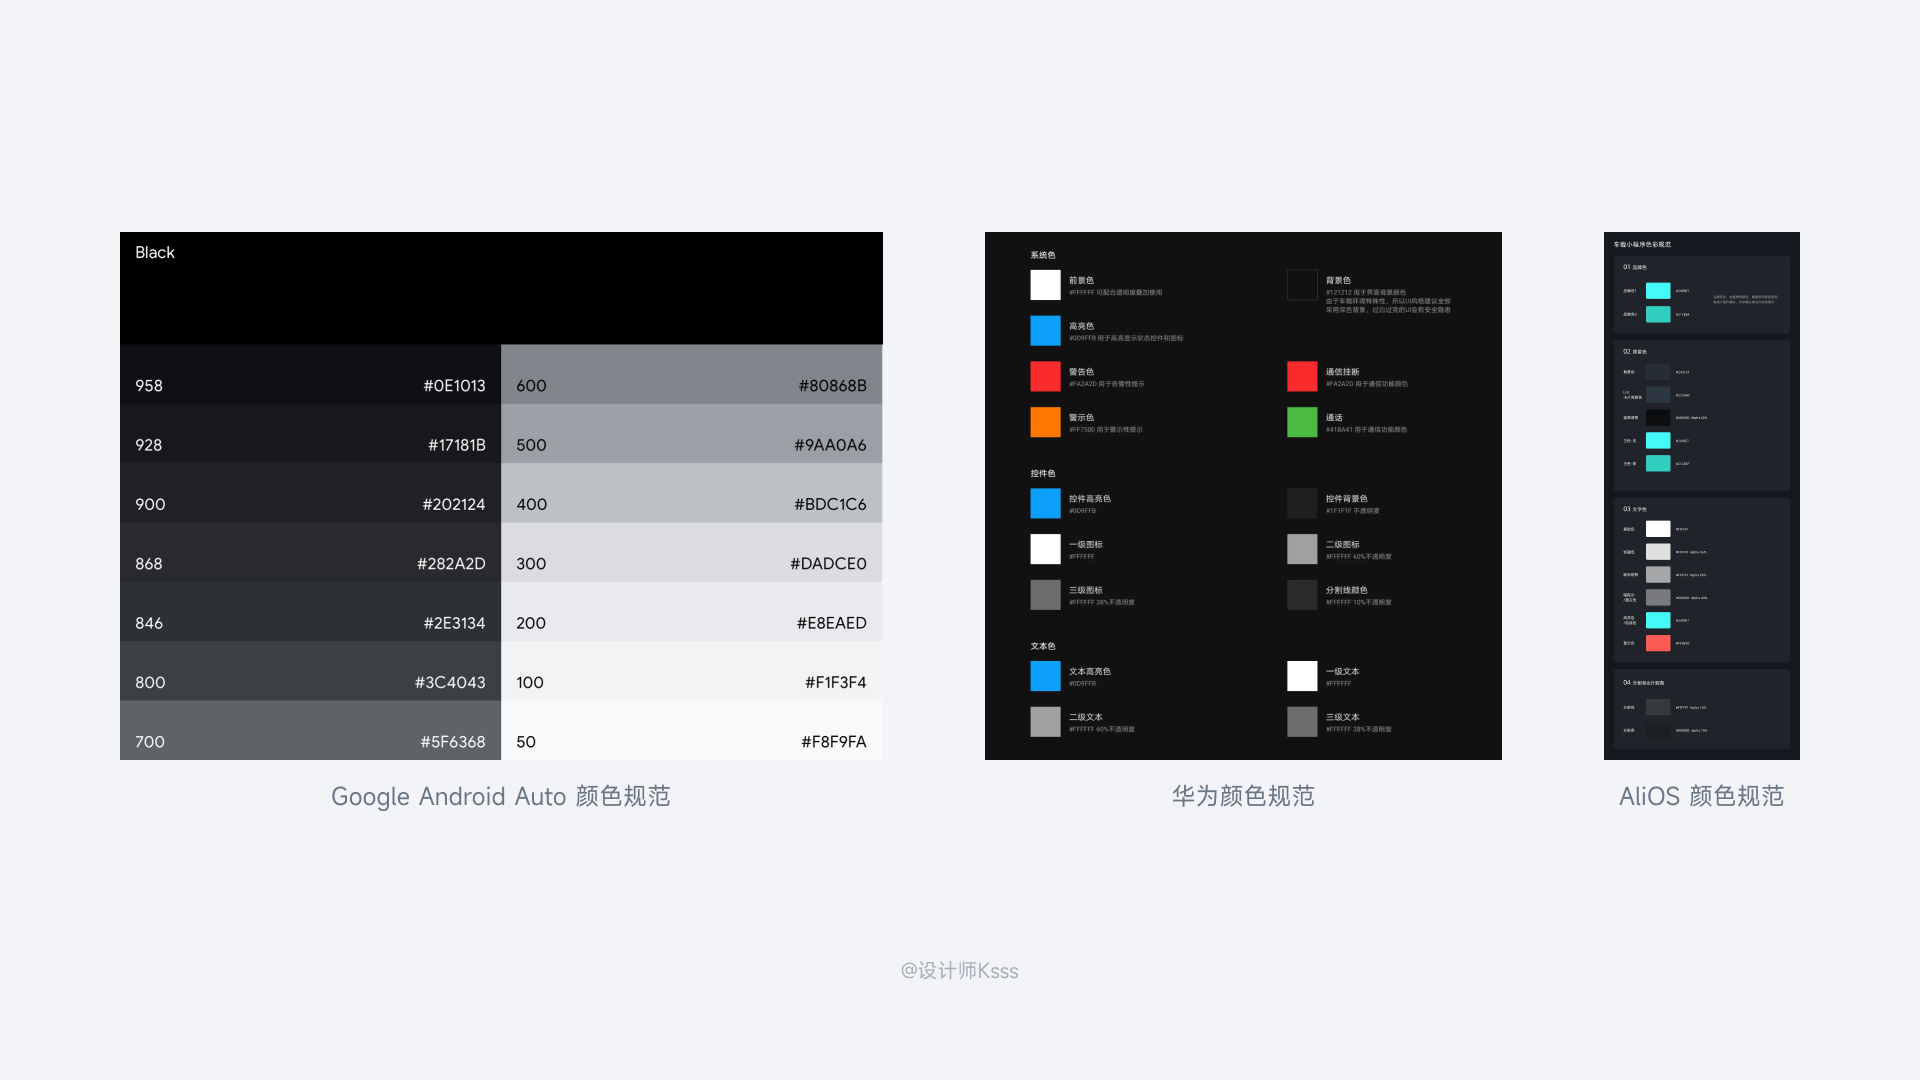Image resolution: width=1920 pixels, height=1080 pixels.
Task: Click the AliOS 02 section heading
Action: pyautogui.click(x=1635, y=352)
